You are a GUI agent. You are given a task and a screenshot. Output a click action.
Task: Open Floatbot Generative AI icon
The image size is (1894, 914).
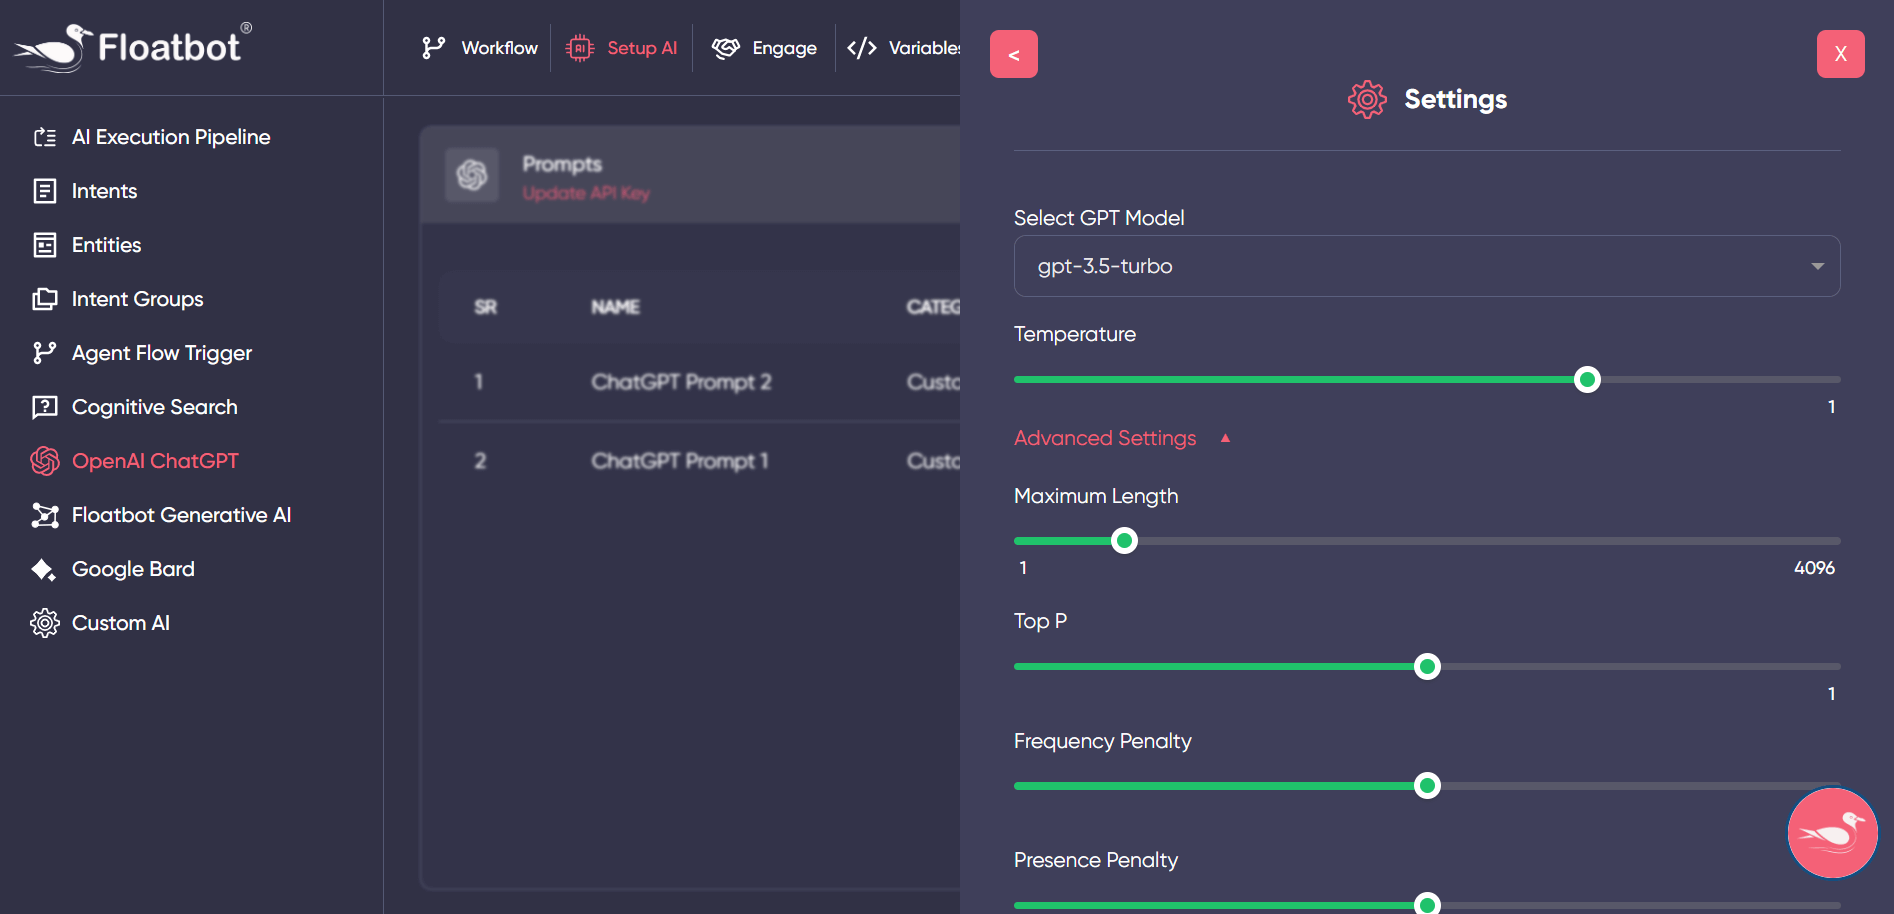tap(45, 515)
